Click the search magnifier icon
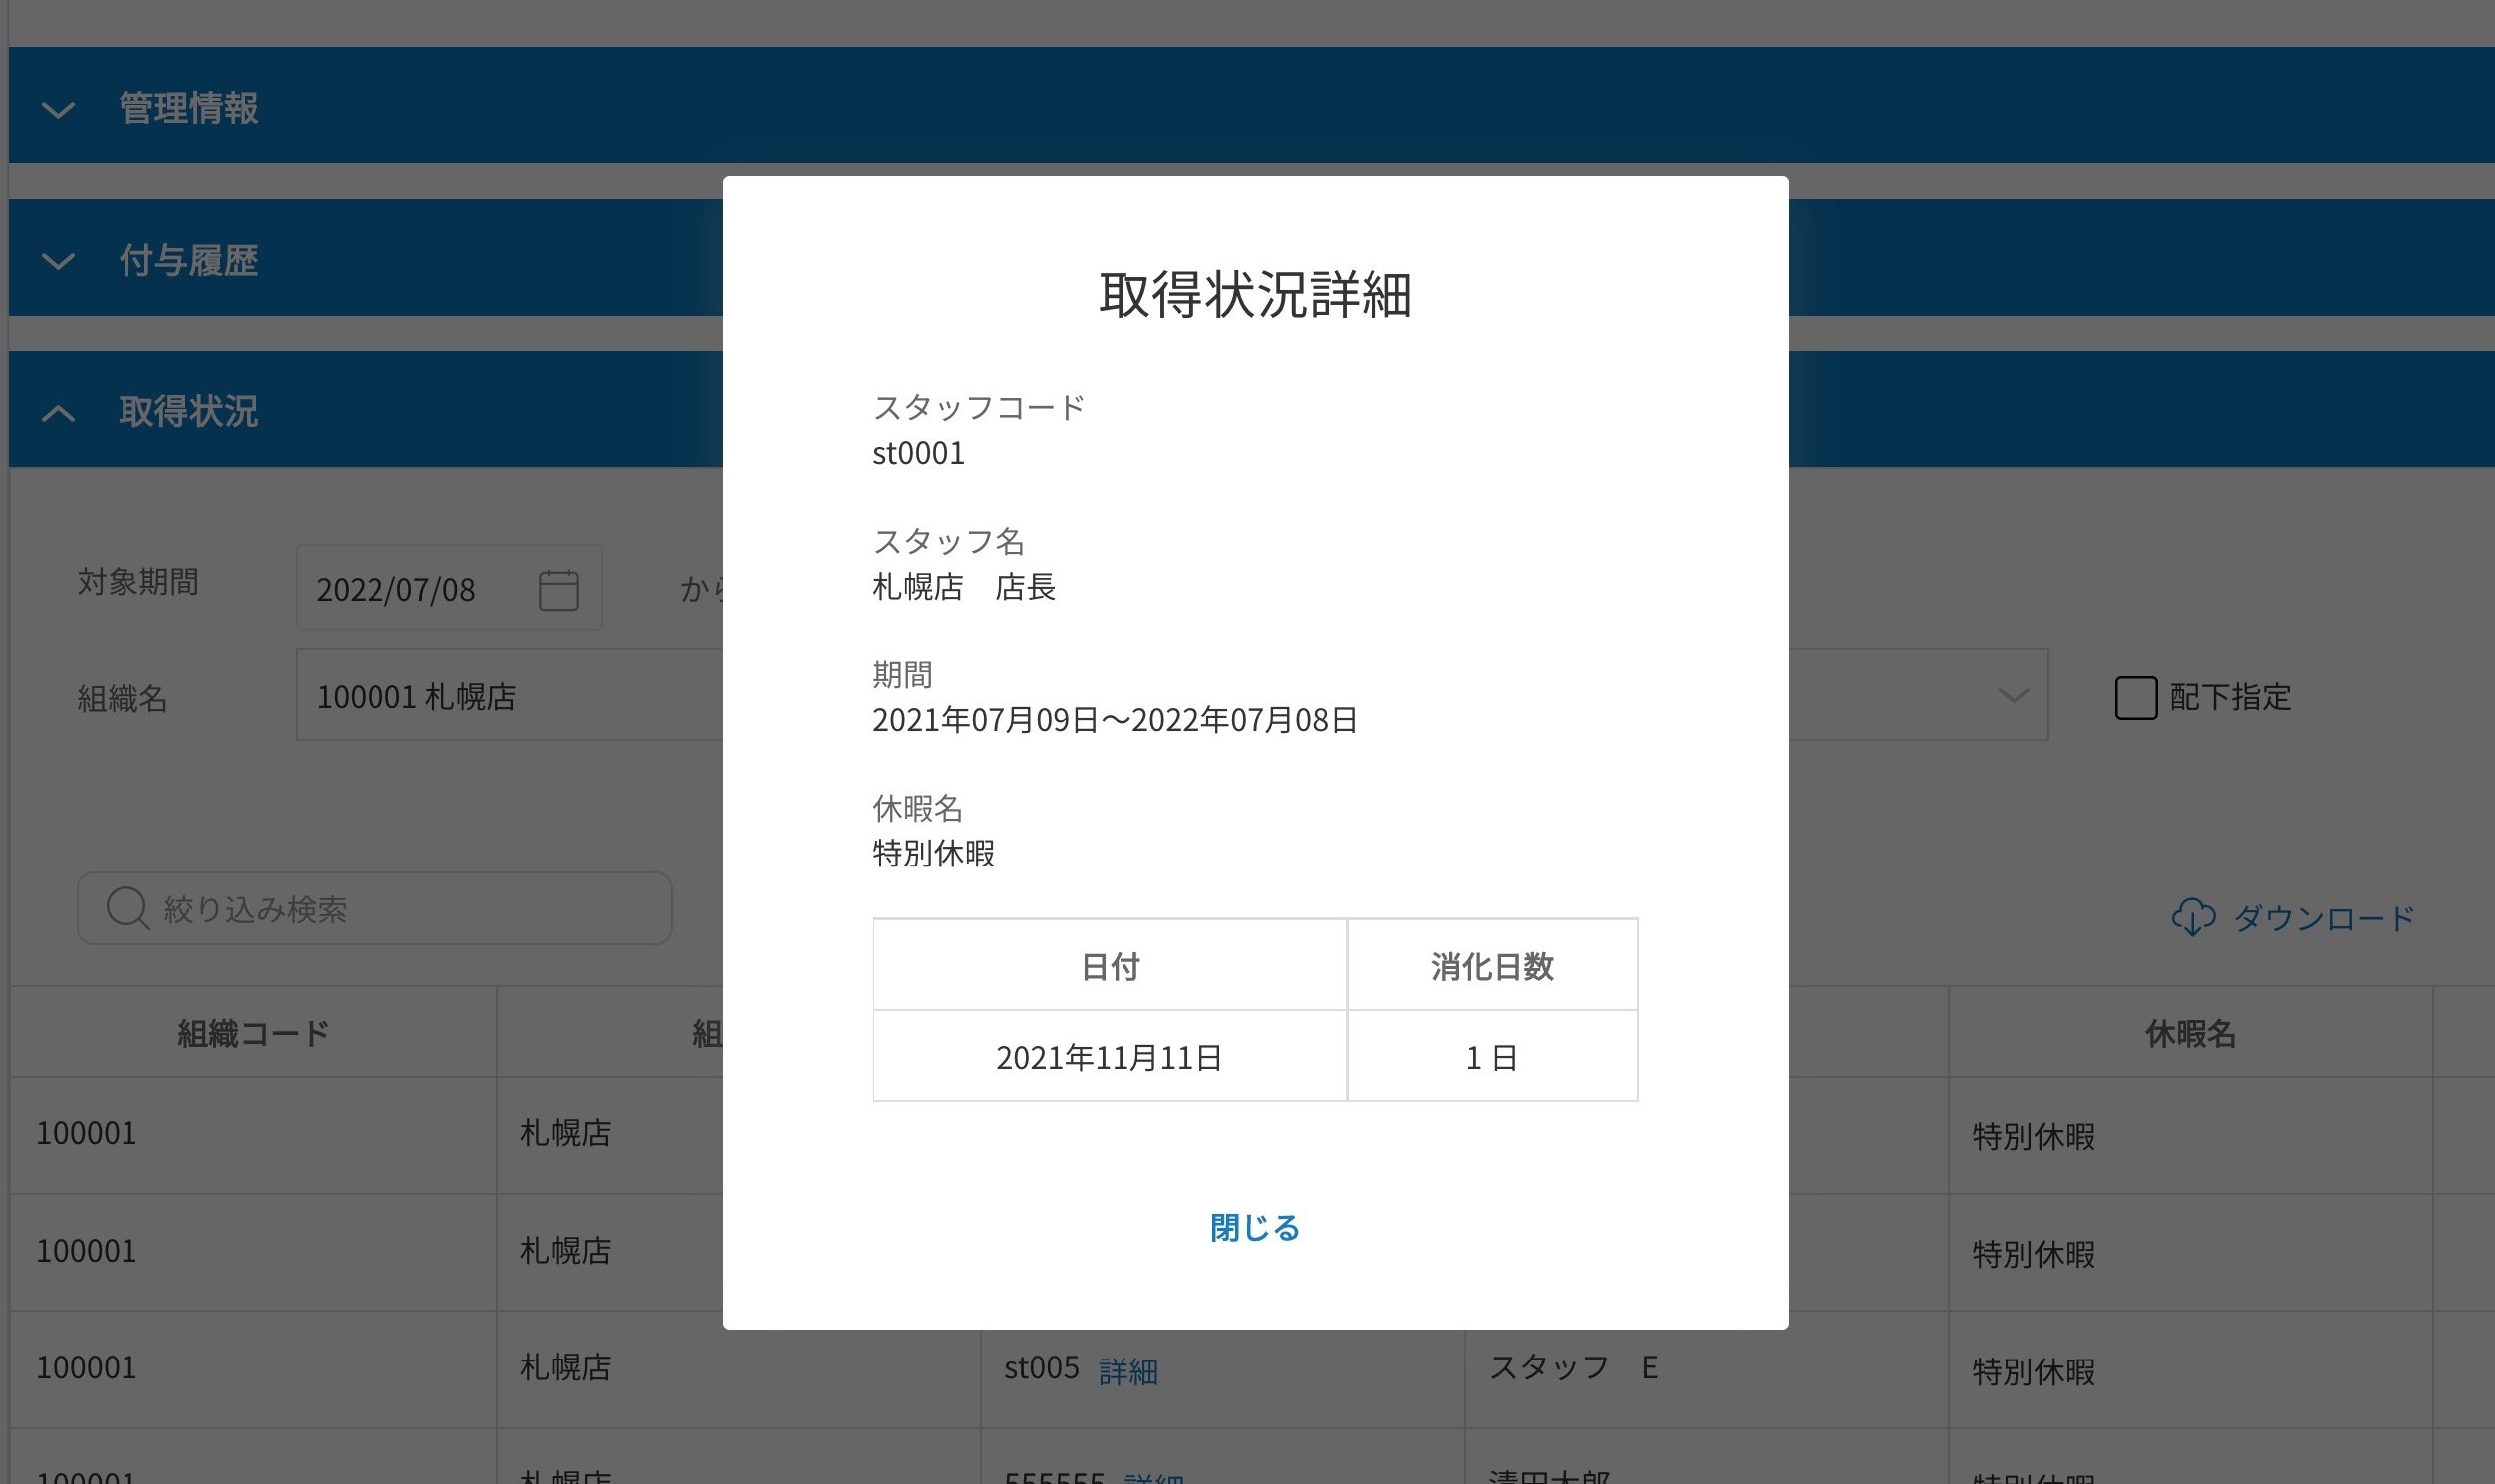This screenshot has width=2495, height=1484. coord(127,908)
